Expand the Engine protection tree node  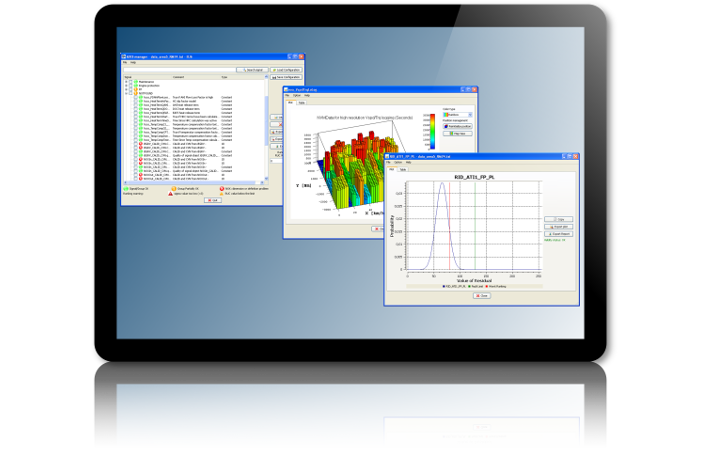pyautogui.click(x=126, y=86)
